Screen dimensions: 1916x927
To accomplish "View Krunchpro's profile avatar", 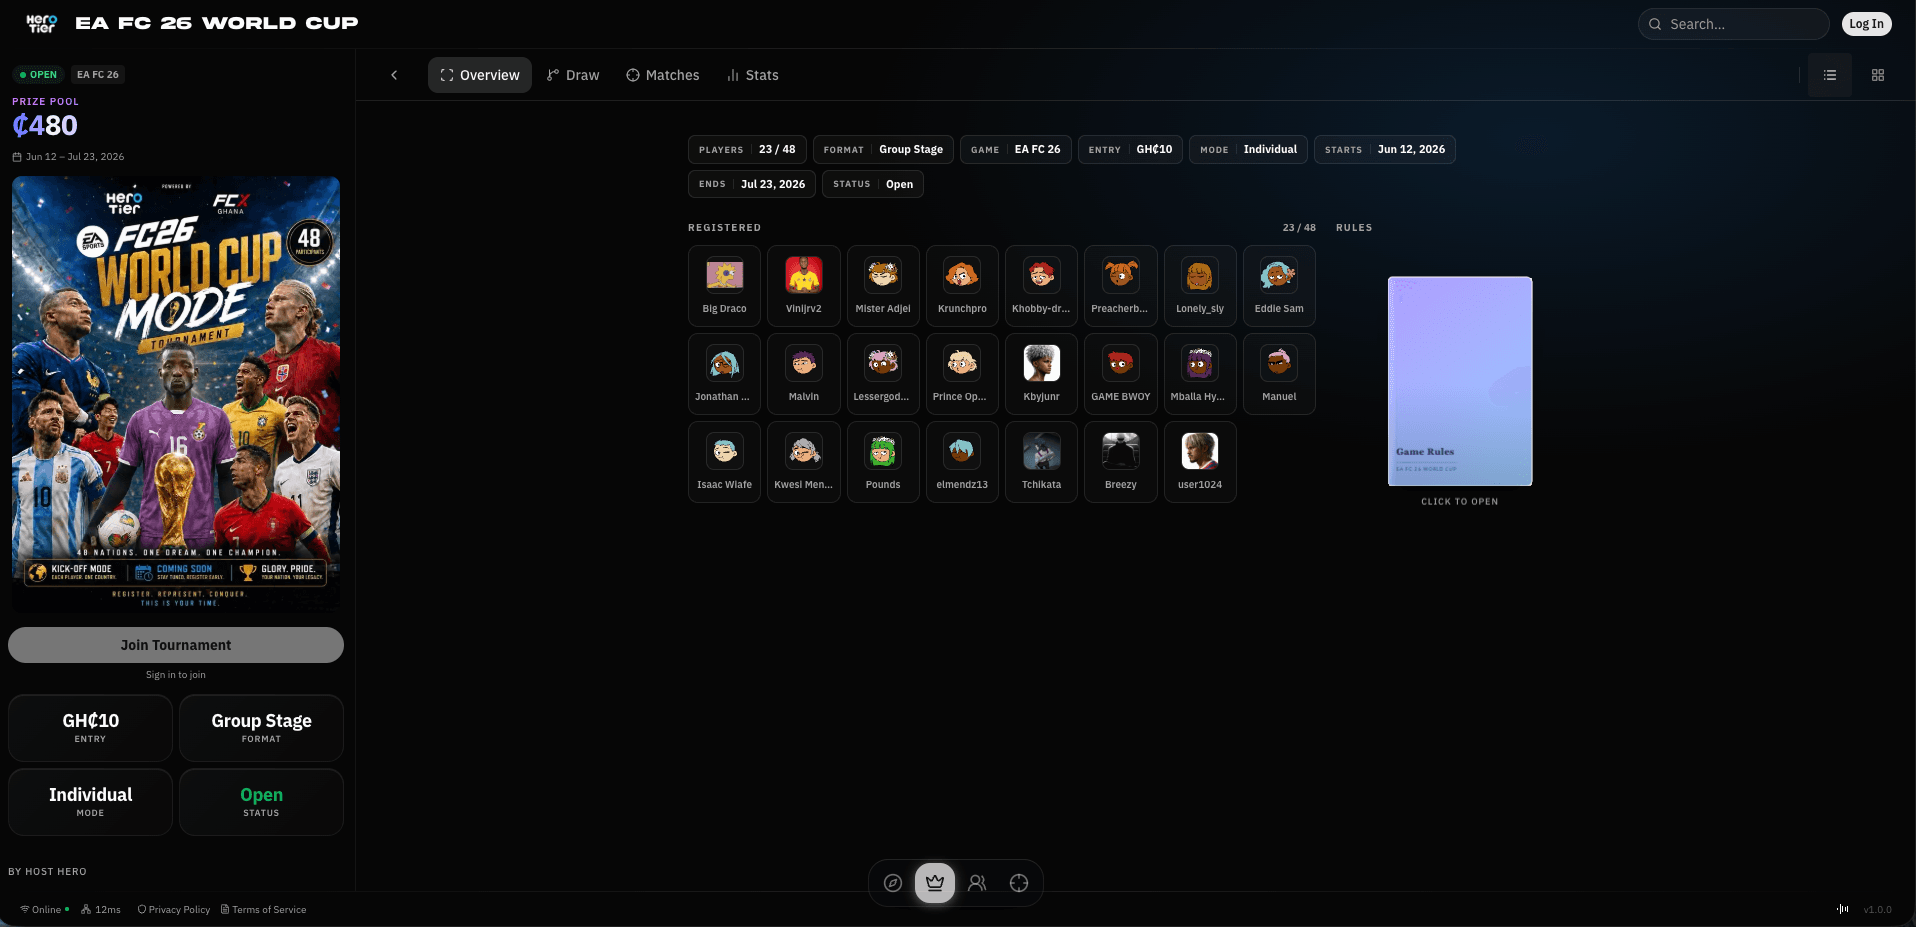I will (x=962, y=275).
